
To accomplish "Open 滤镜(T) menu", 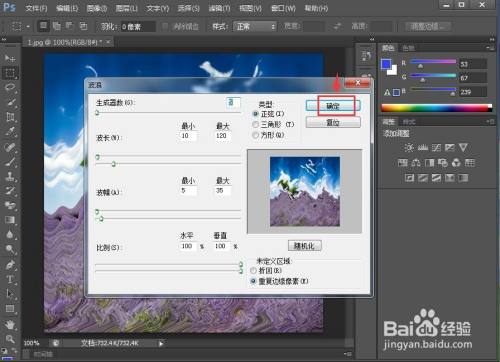I will pos(219,8).
